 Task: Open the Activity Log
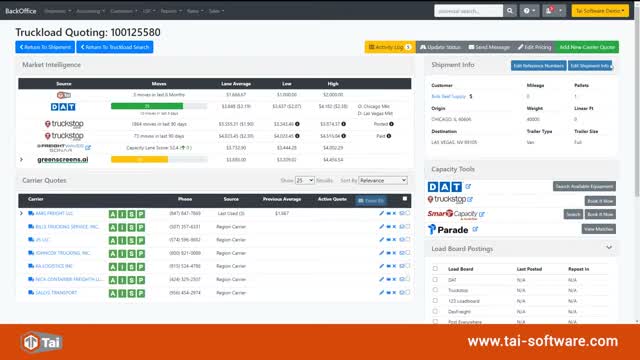tap(390, 47)
